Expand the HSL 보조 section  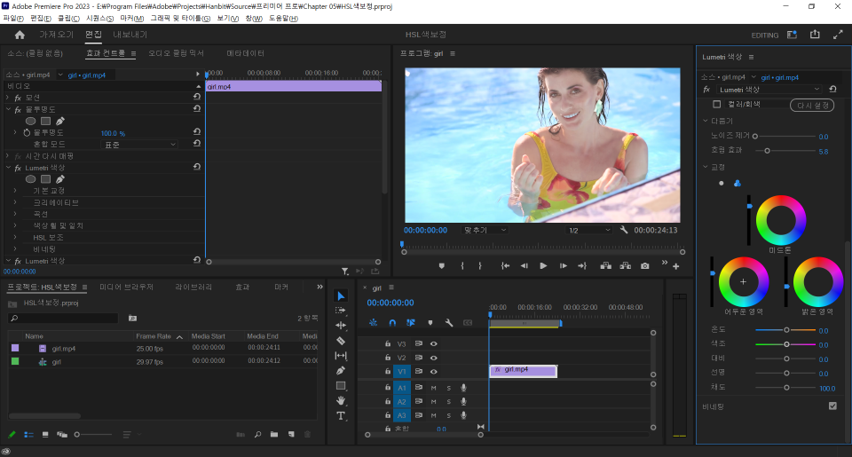(x=15, y=237)
